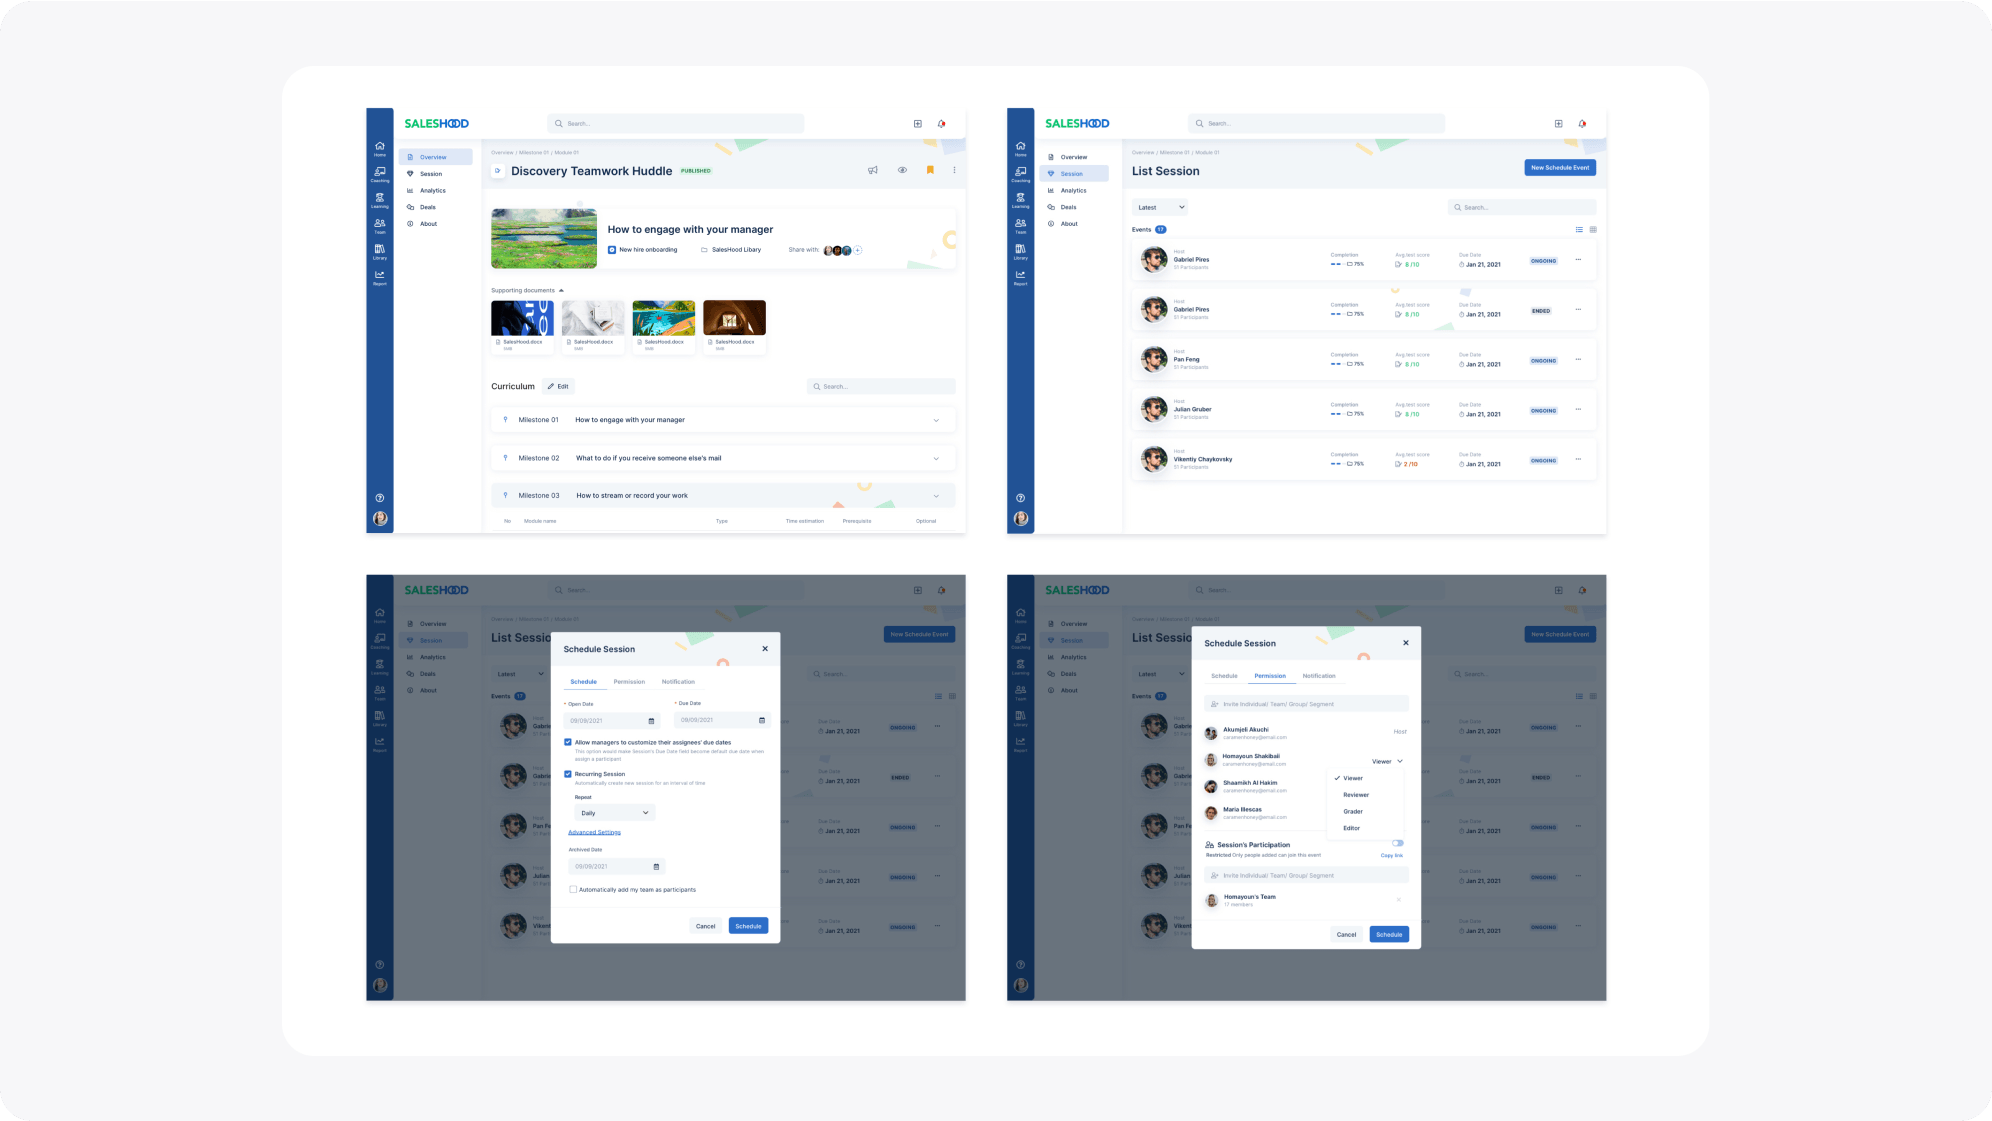The image size is (1992, 1121).
Task: Open calendar picker of Open Date field
Action: (x=651, y=721)
